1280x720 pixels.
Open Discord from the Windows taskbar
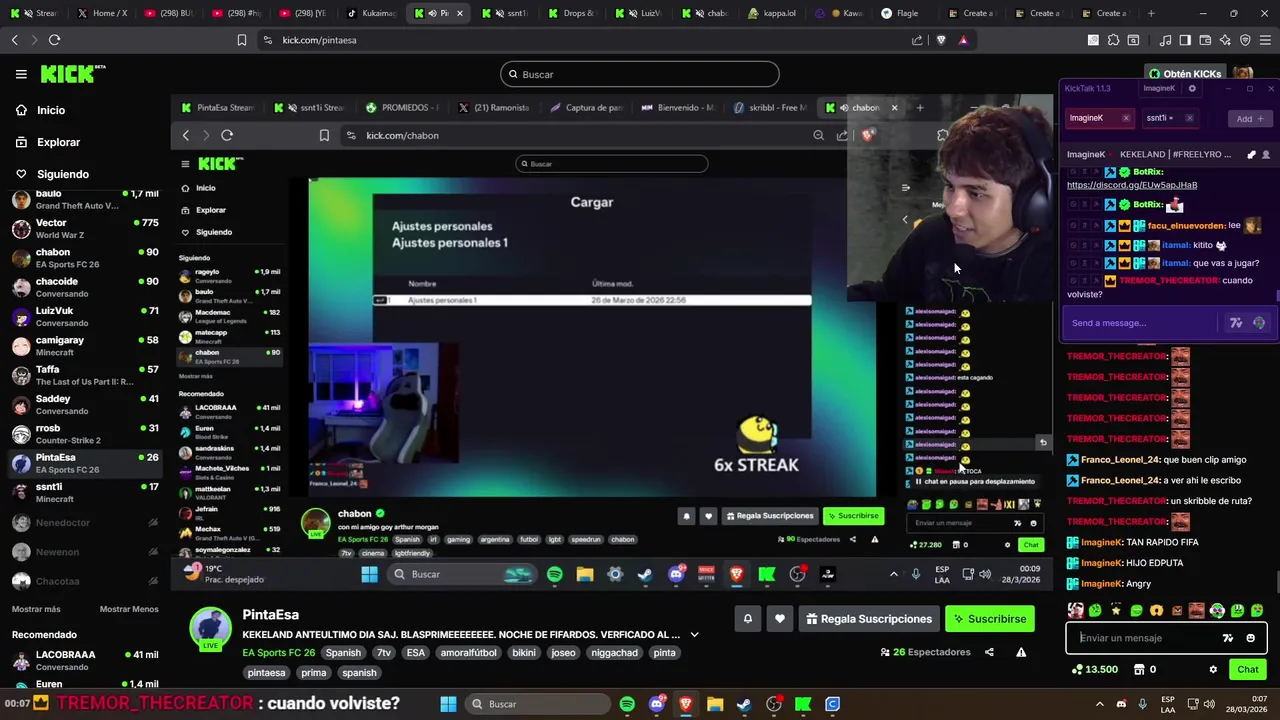pos(656,704)
